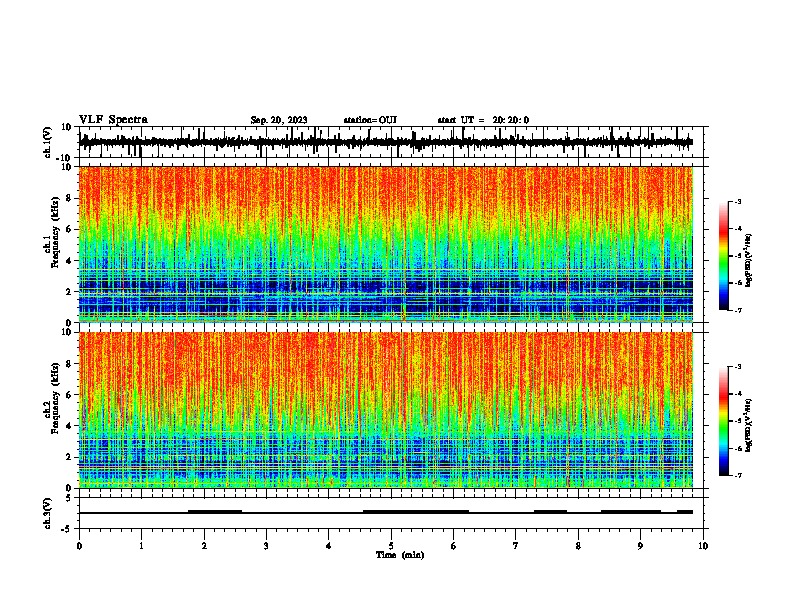
Task: Click the time axis tick label "0"
Action: pyautogui.click(x=79, y=546)
